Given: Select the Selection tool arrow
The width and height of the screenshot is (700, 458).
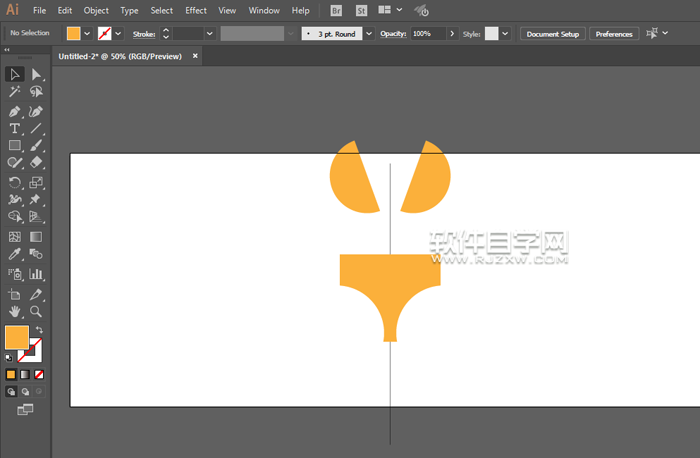Looking at the screenshot, I should 15,74.
